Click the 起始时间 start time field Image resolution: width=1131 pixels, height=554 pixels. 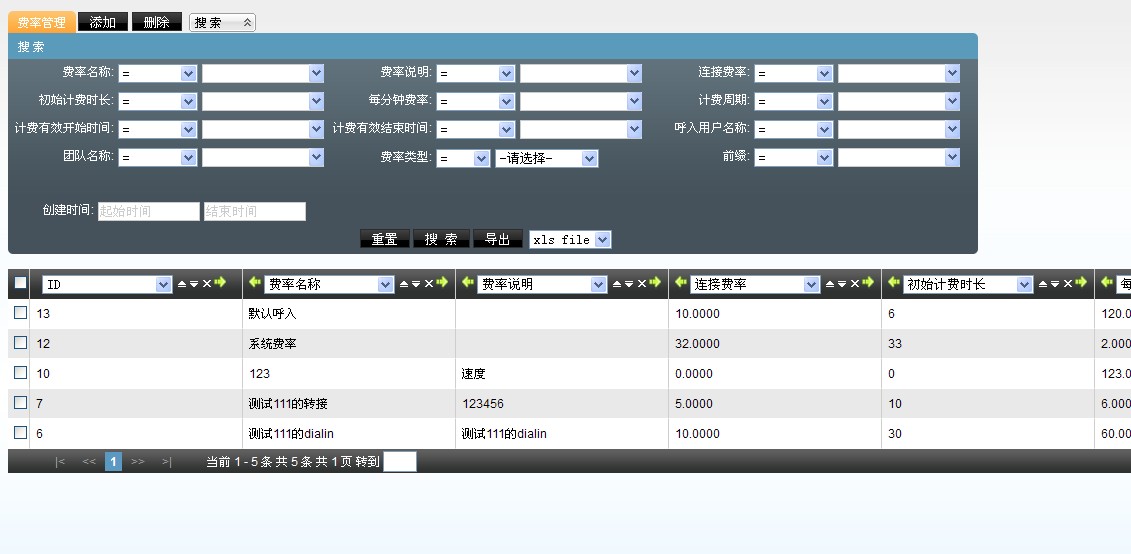pyautogui.click(x=148, y=212)
